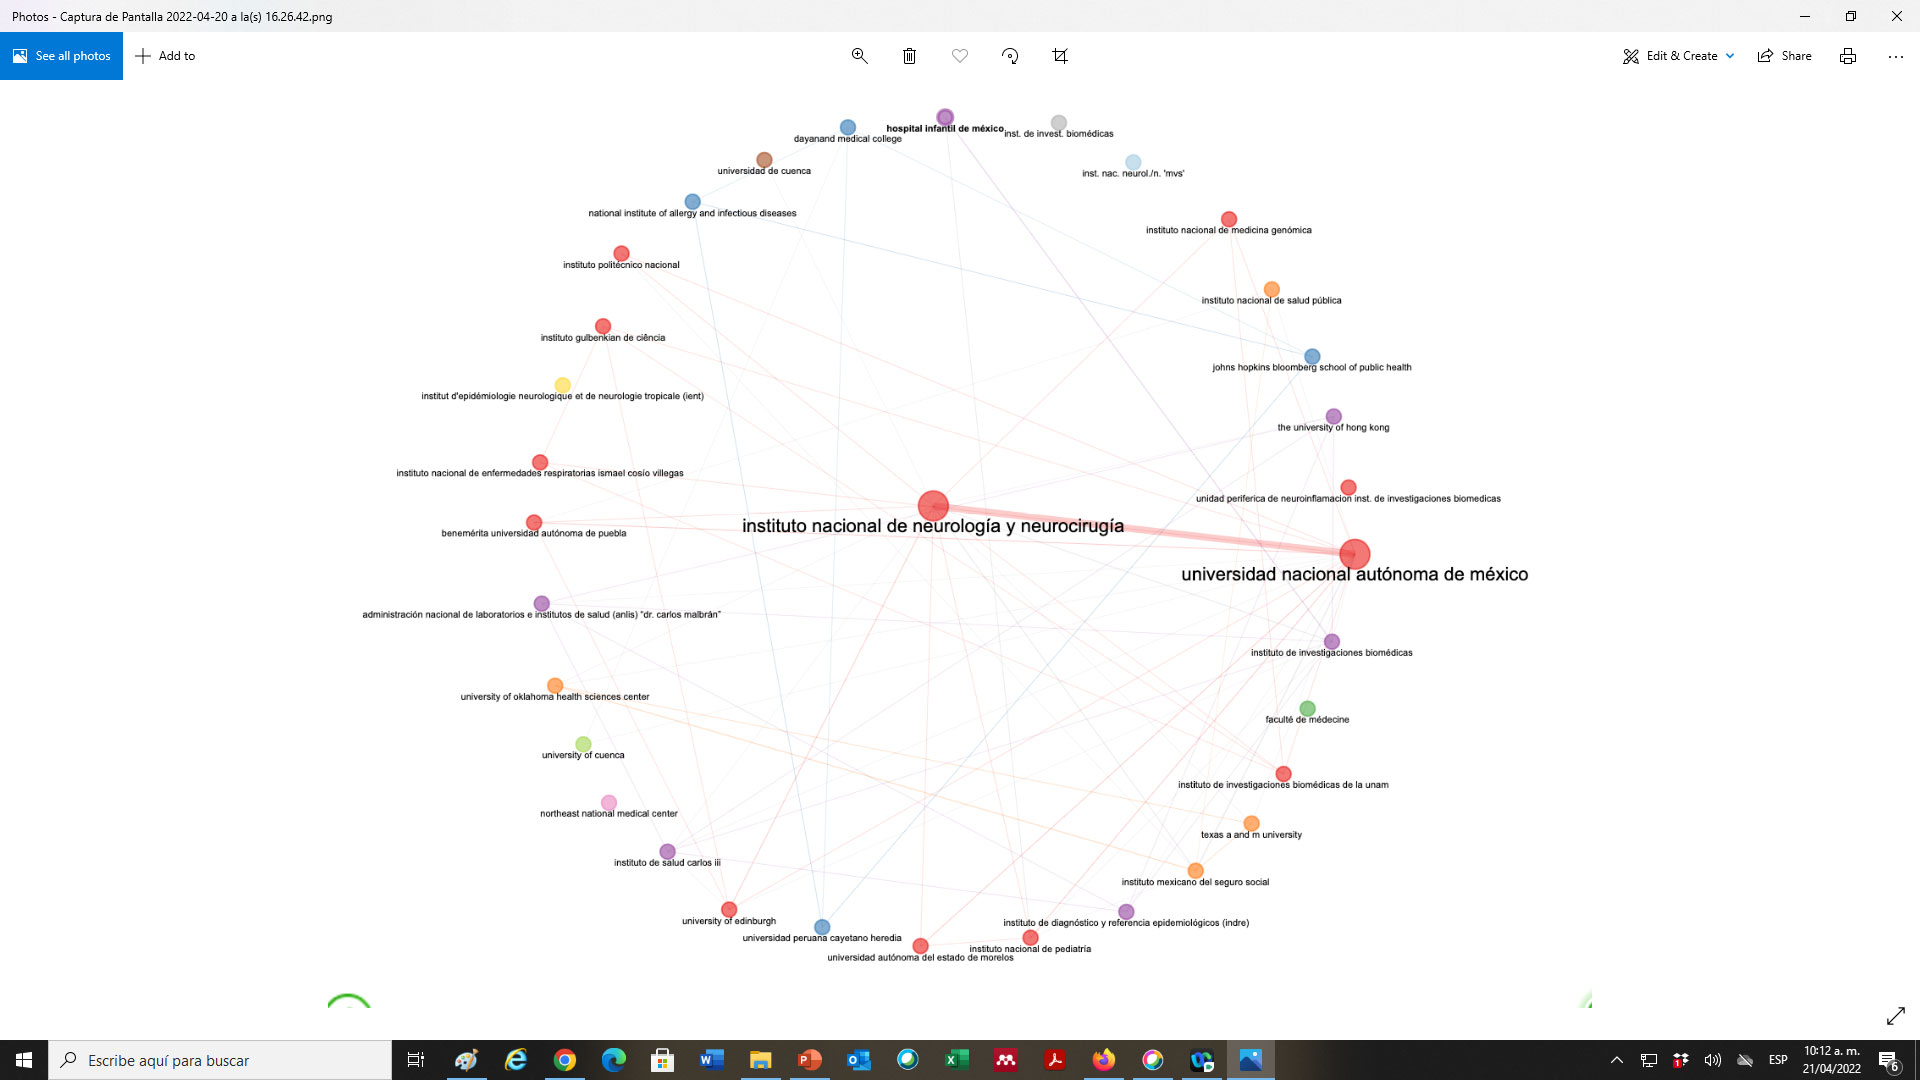Click 'instituto mexicano del seguro social' label
The width and height of the screenshot is (1920, 1080).
coord(1195,882)
